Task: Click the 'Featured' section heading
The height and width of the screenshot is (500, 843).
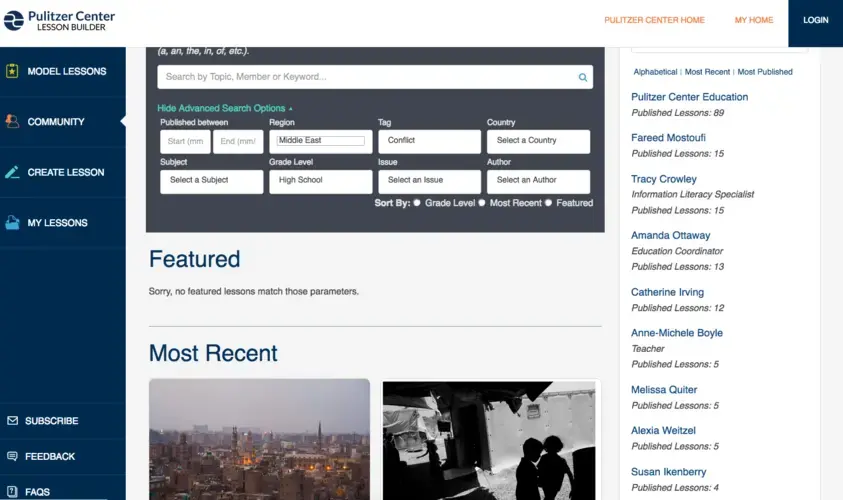Action: point(195,259)
